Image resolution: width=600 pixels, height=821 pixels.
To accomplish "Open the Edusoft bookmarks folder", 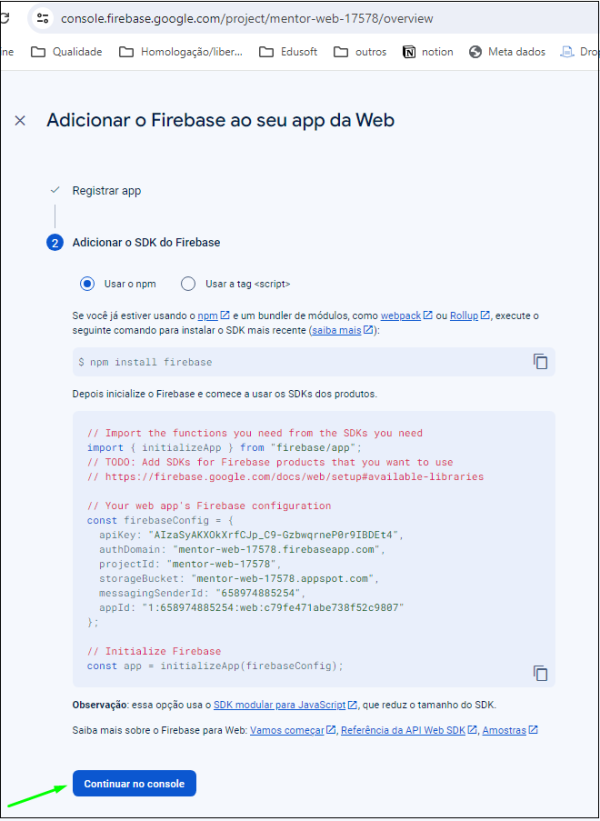I will click(x=288, y=52).
